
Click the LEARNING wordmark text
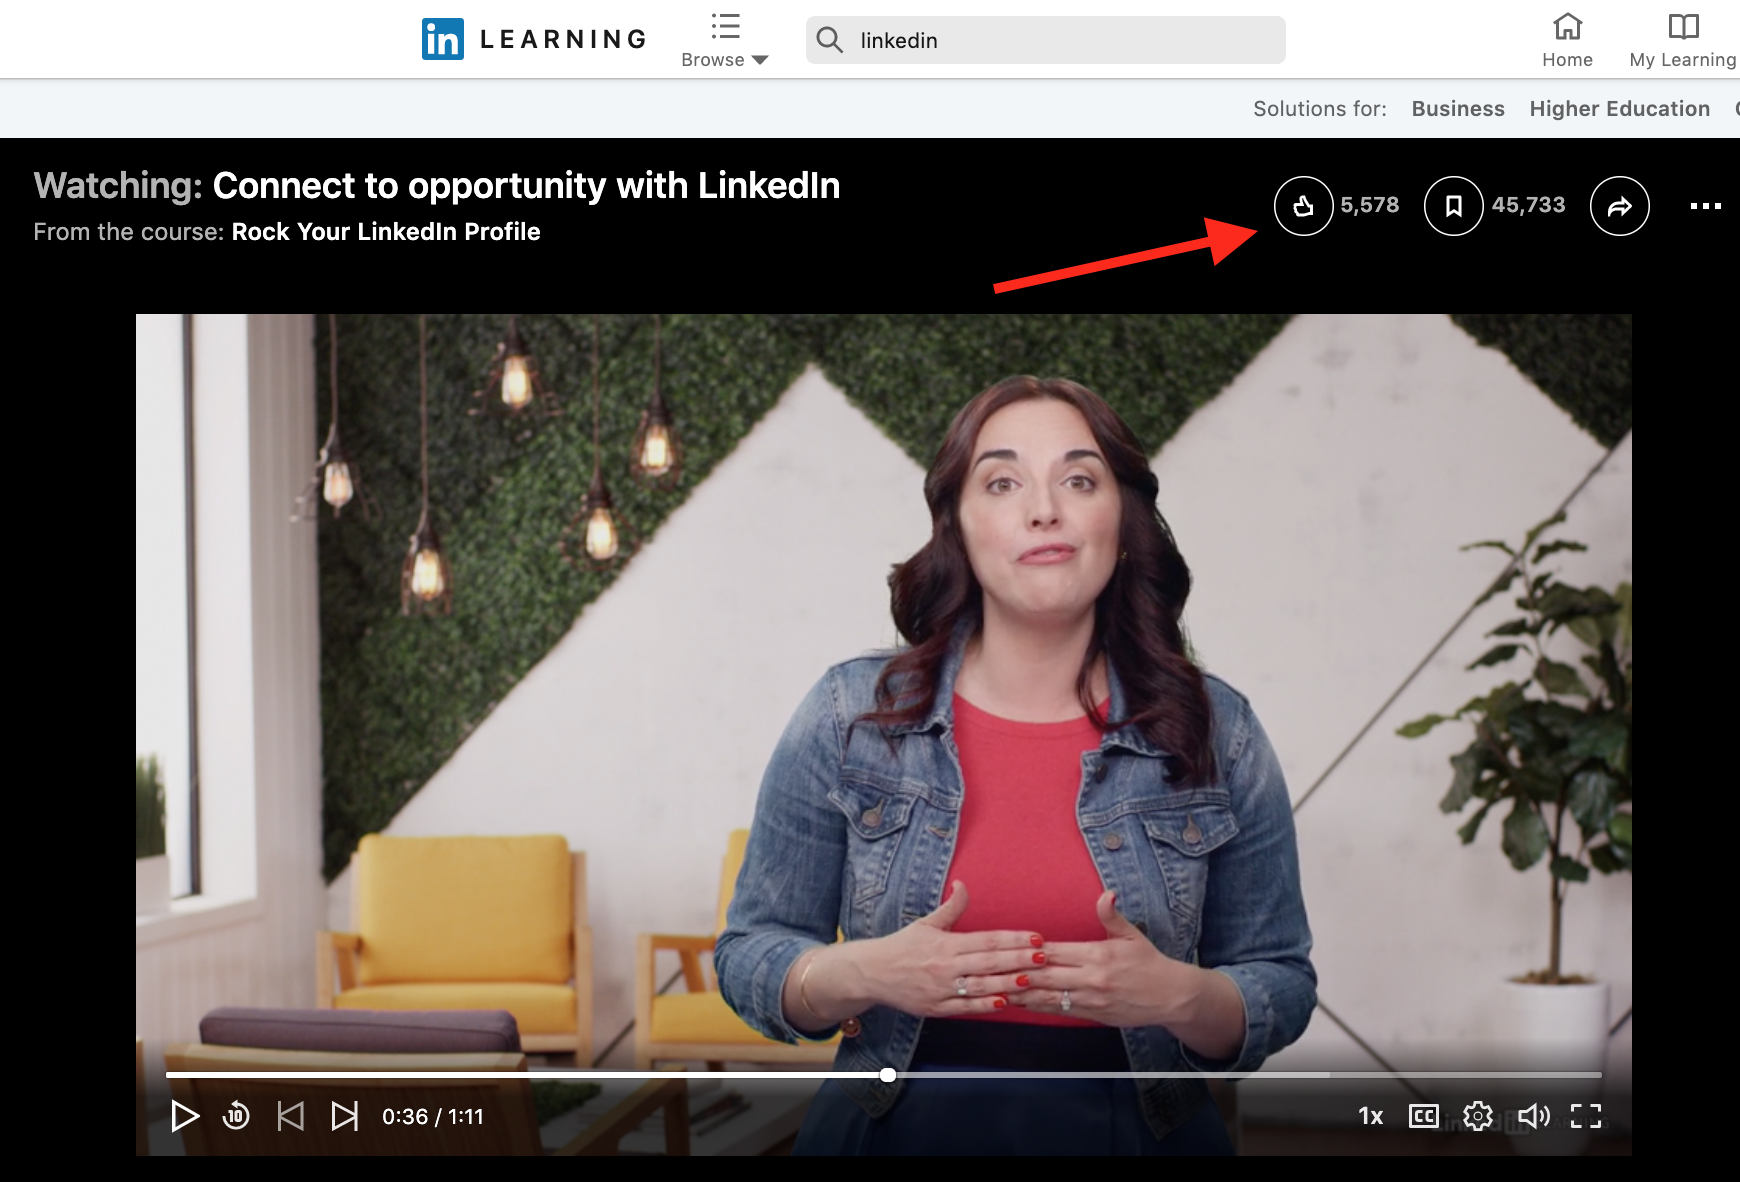[x=563, y=40]
